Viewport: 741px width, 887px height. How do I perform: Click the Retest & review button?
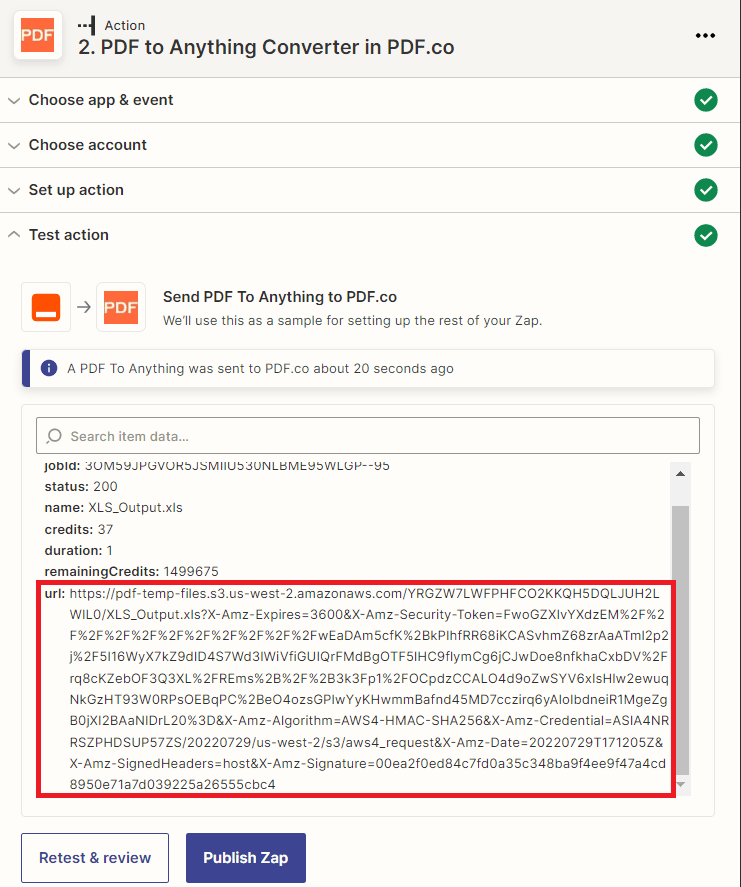coord(95,858)
